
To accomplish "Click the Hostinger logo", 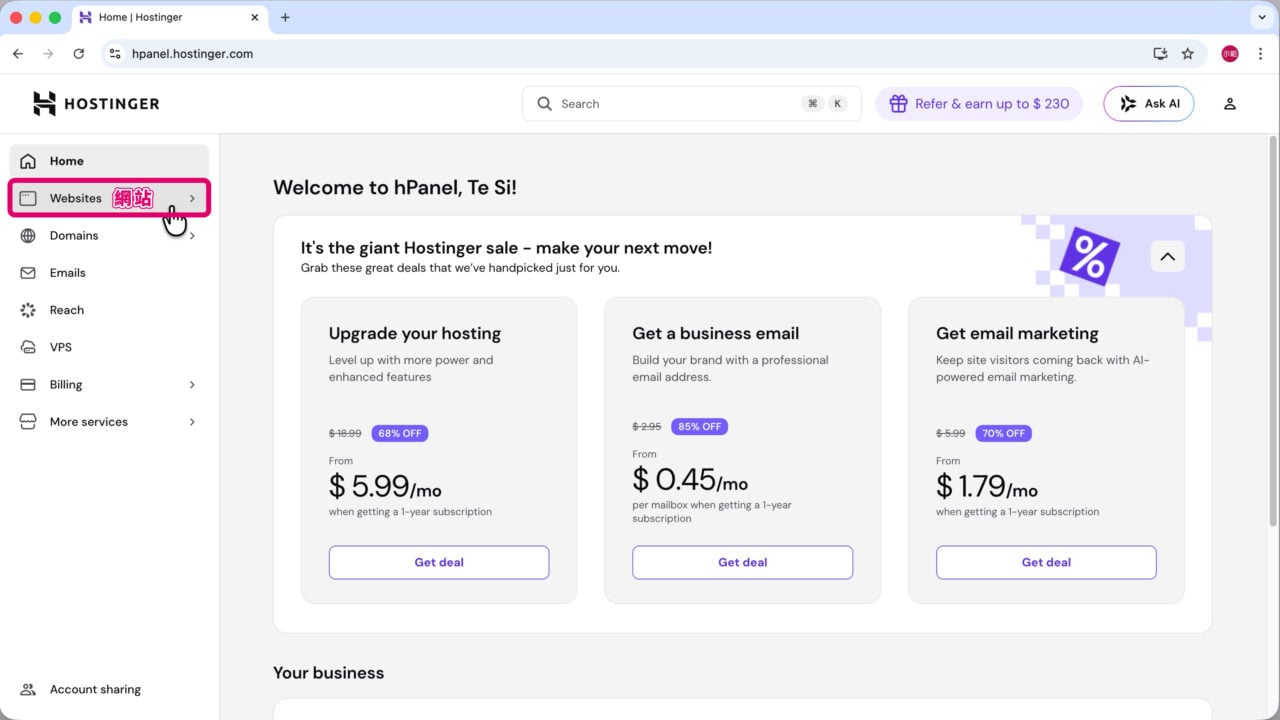I will point(96,103).
